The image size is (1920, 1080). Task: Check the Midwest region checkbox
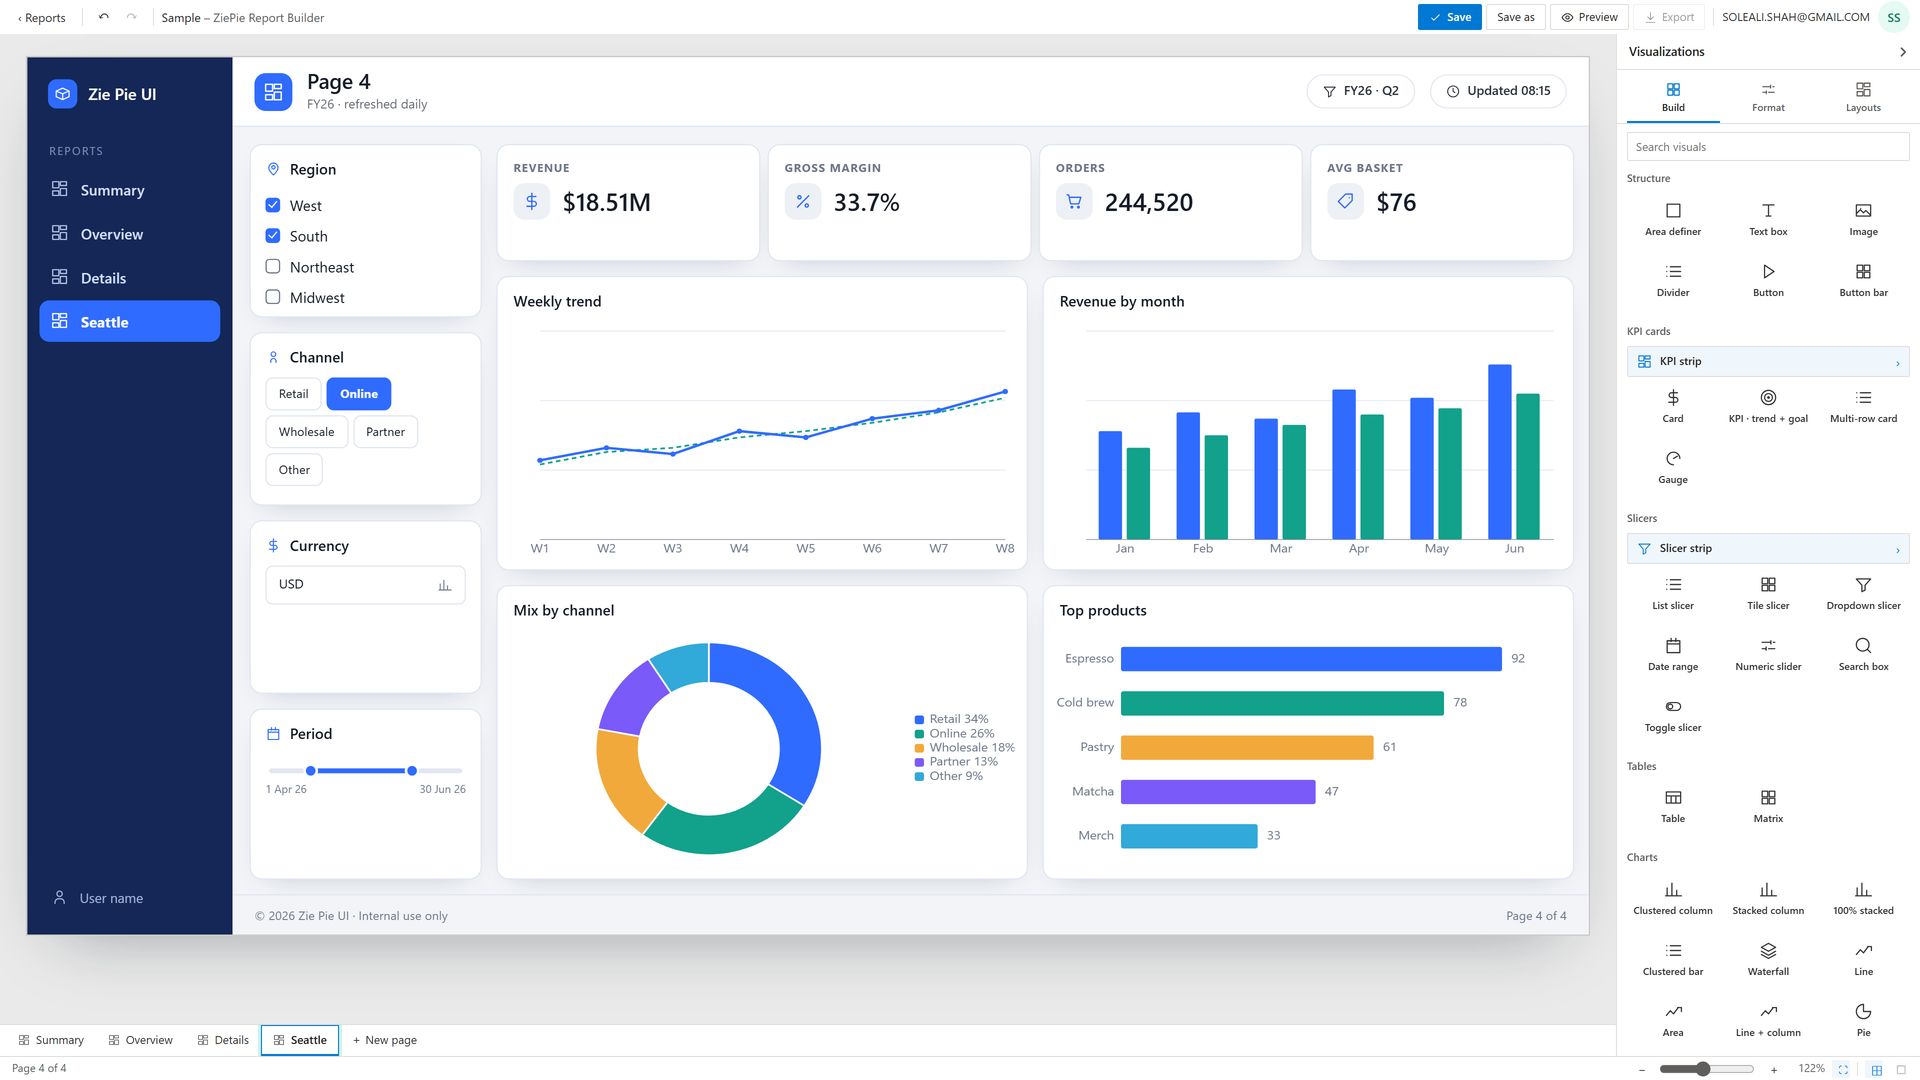(272, 297)
